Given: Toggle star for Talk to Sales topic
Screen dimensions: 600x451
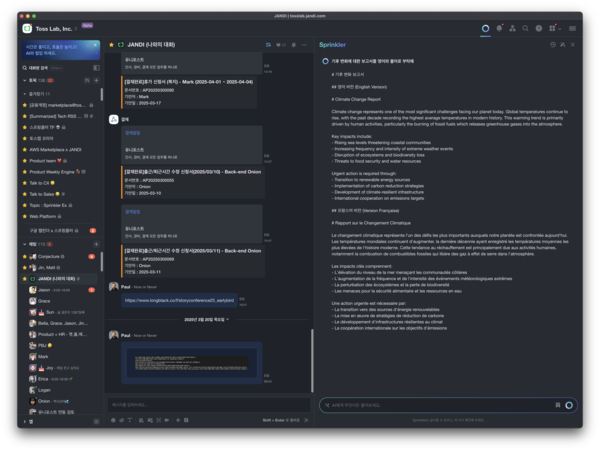Looking at the screenshot, I should click(x=25, y=193).
